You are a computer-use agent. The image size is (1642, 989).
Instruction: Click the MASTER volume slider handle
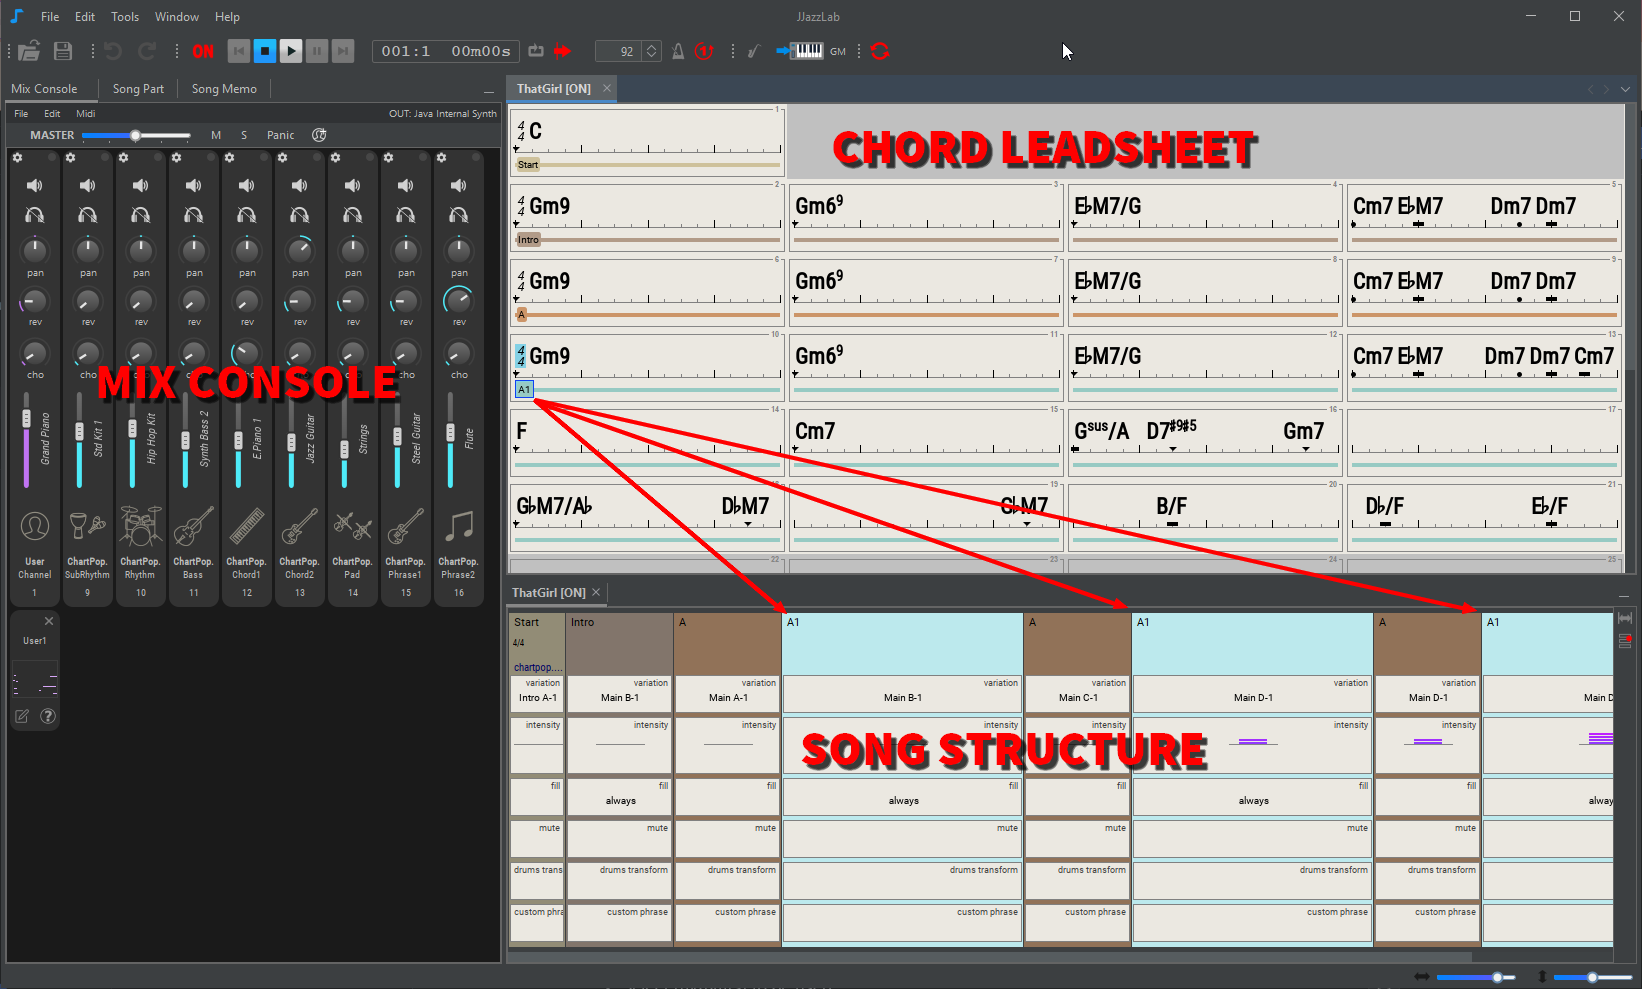coord(135,135)
